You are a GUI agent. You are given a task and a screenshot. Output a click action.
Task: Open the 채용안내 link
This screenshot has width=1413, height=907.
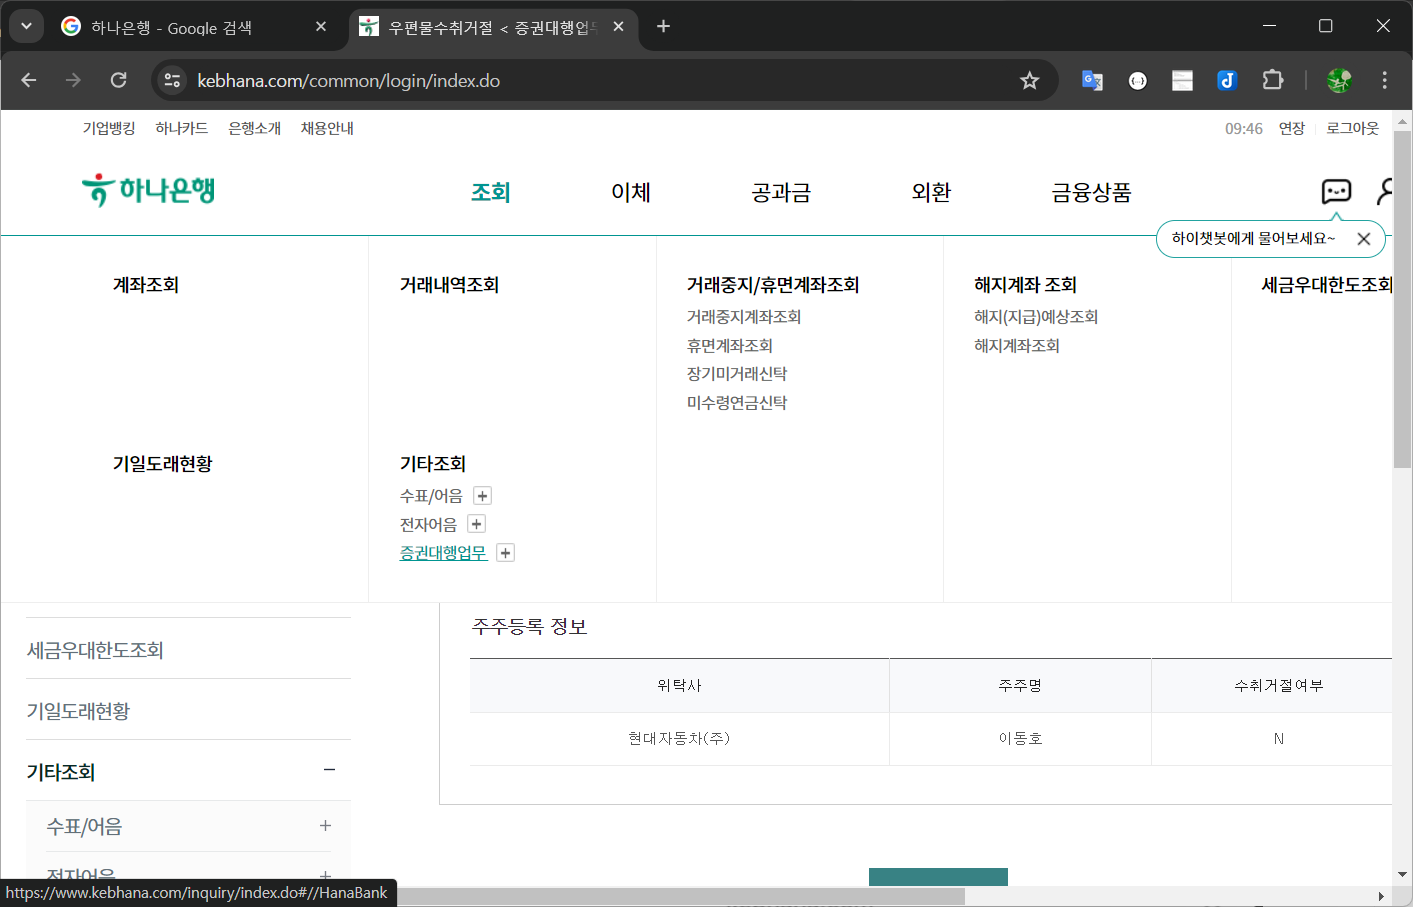point(327,128)
